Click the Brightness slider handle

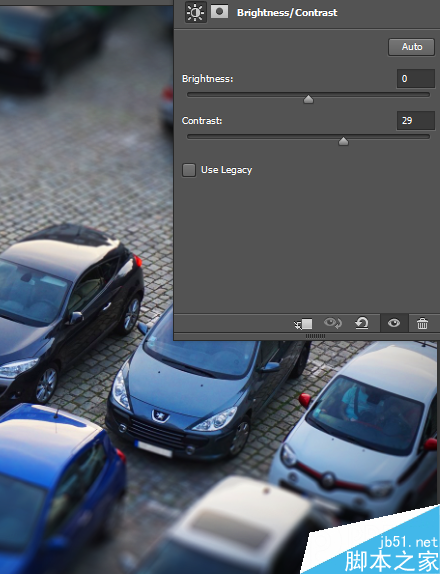(x=308, y=99)
